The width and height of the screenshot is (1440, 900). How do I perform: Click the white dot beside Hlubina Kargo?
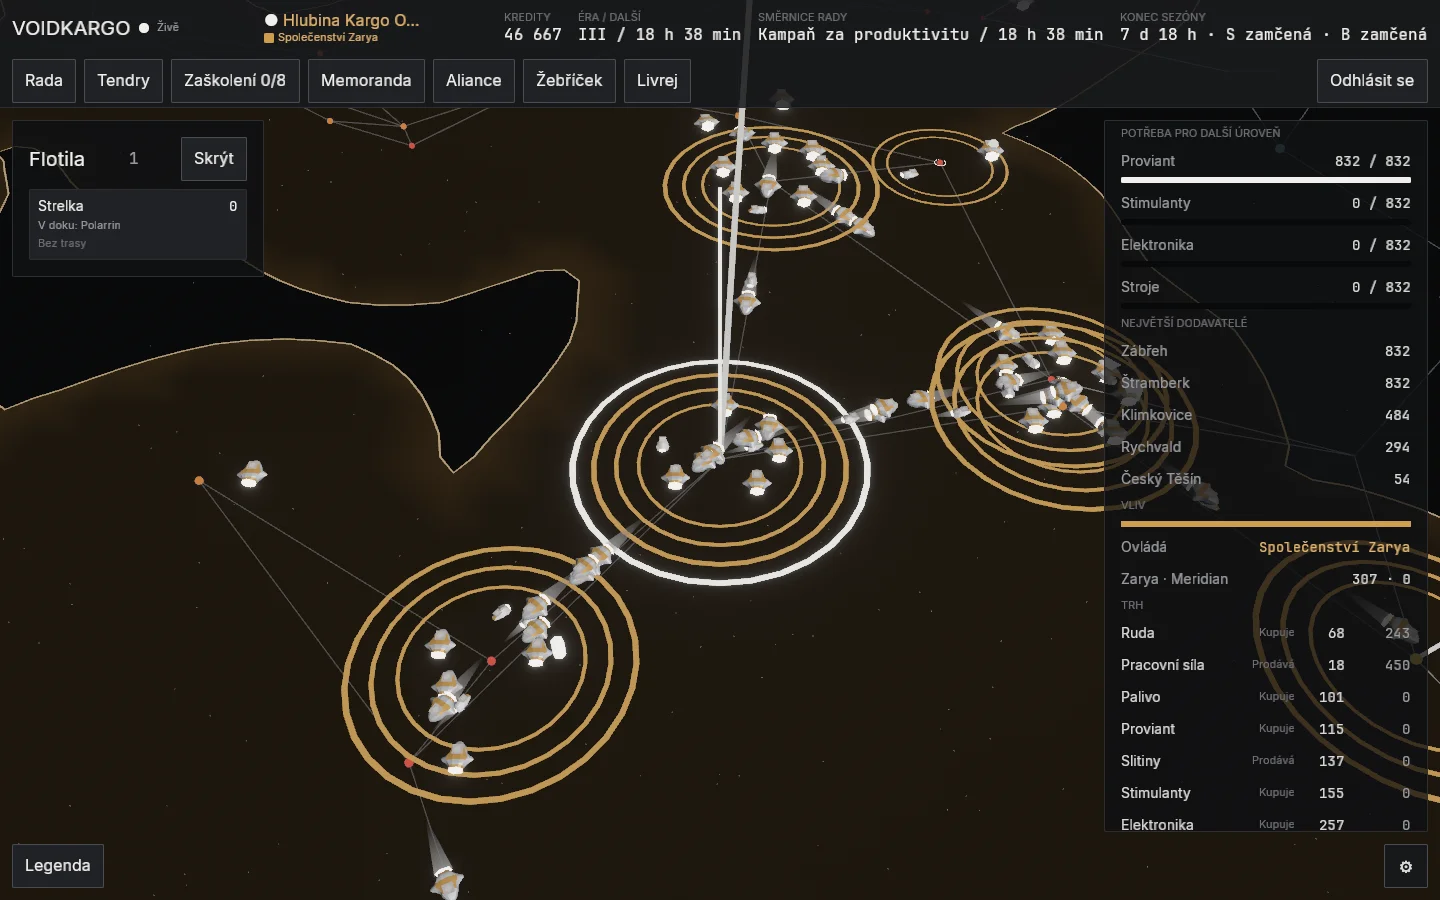click(271, 20)
